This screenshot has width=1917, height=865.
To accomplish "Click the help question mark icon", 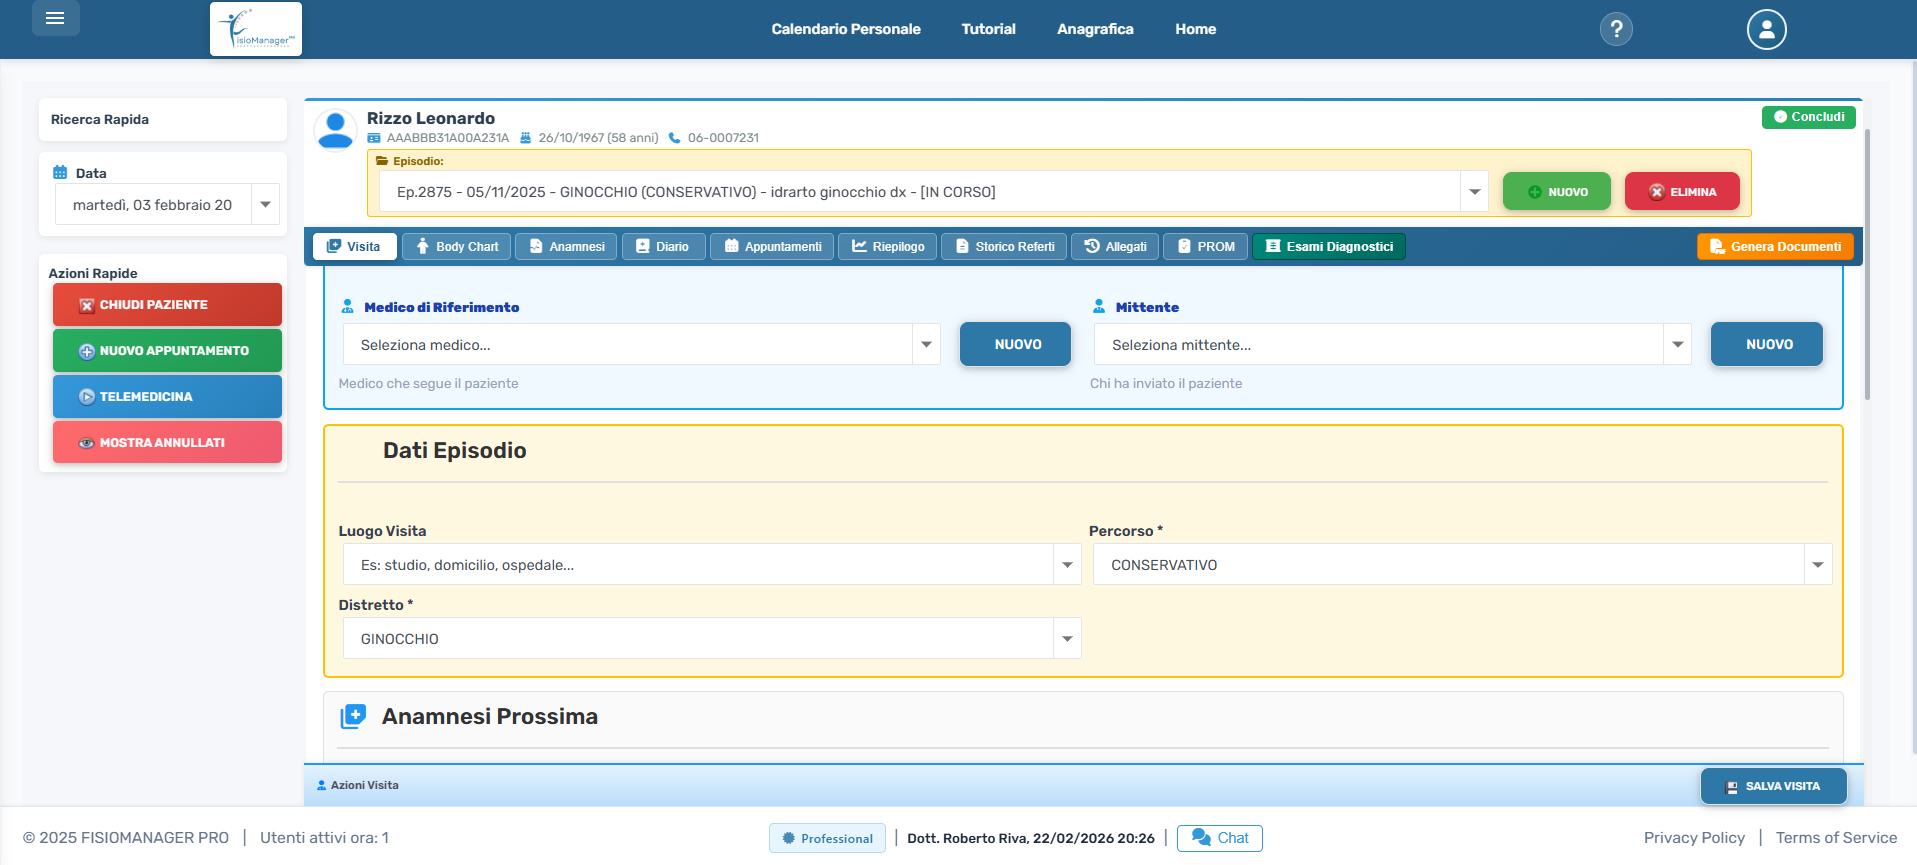I will 1615,29.
